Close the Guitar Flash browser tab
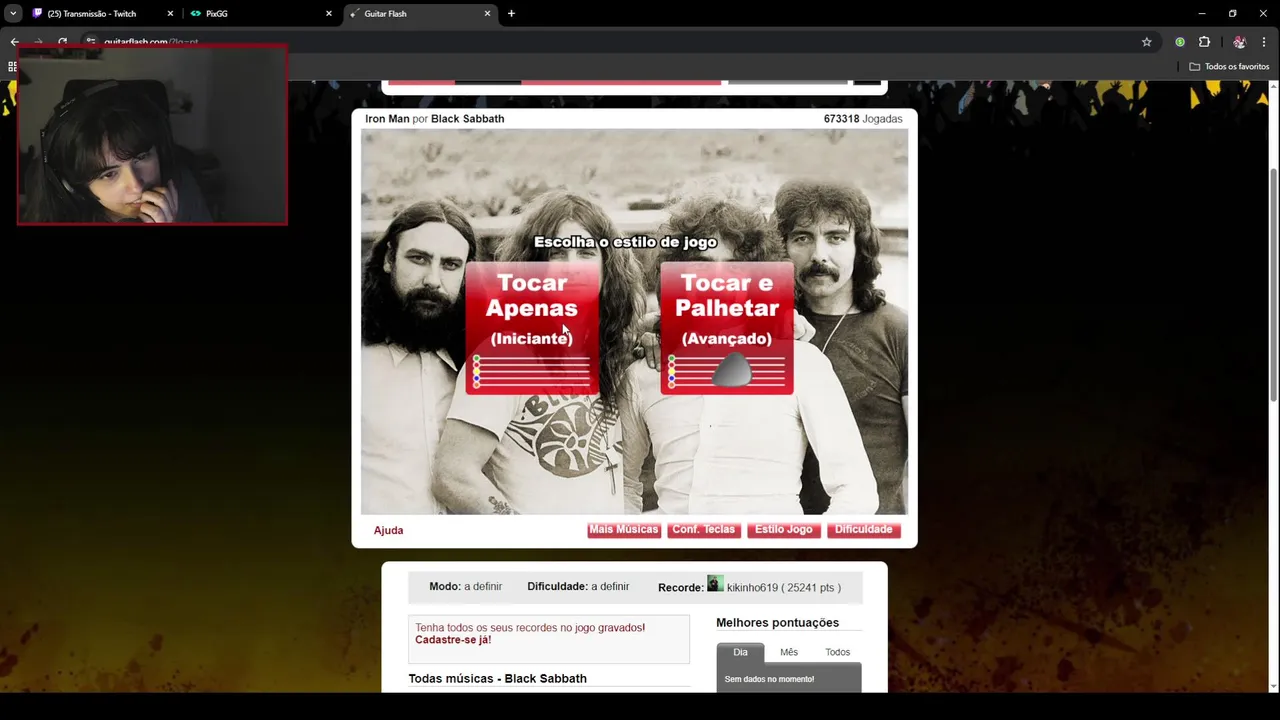Viewport: 1280px width, 720px height. point(488,14)
